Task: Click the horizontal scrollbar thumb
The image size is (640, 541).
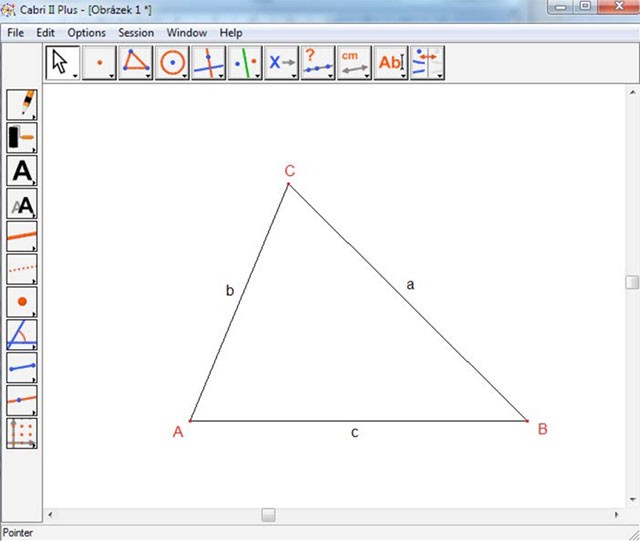Action: pyautogui.click(x=268, y=515)
